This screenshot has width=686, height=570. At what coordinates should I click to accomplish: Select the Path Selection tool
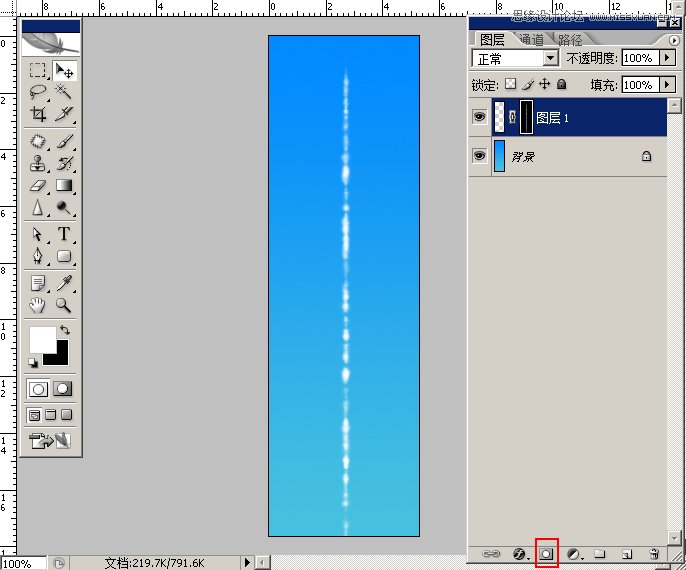[38, 234]
